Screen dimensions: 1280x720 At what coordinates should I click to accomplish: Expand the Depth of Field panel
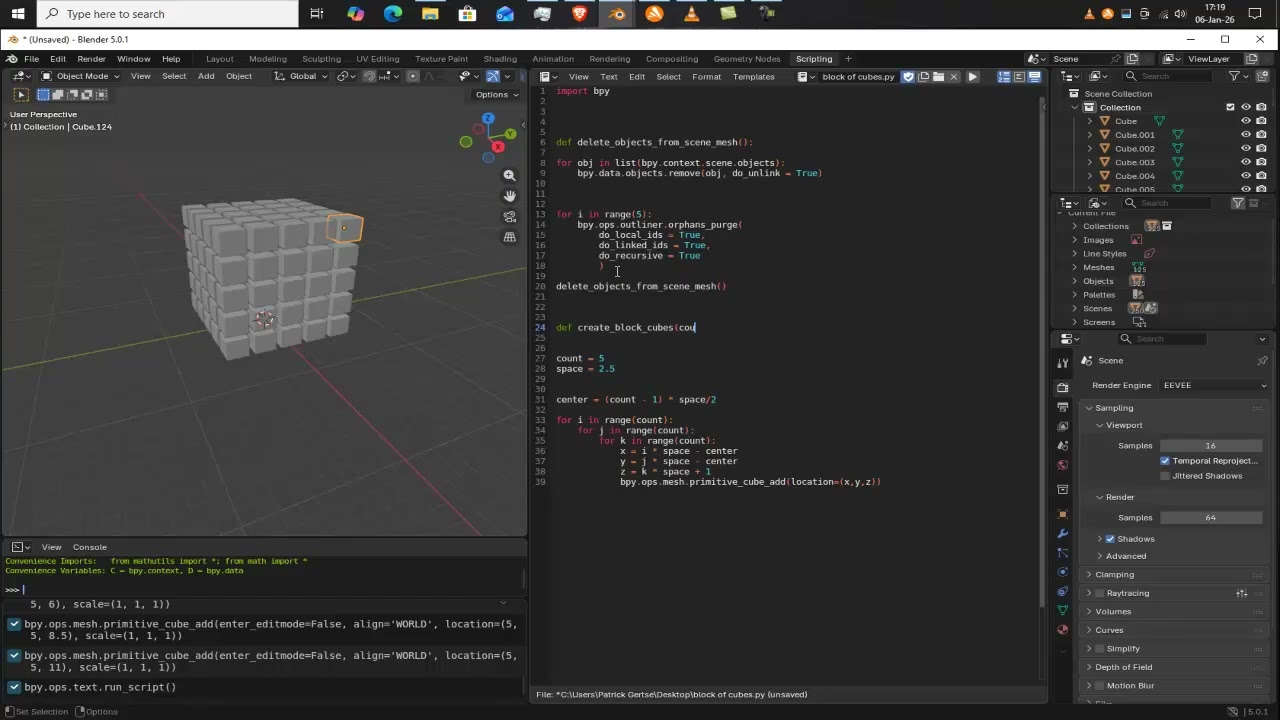pyautogui.click(x=1123, y=667)
